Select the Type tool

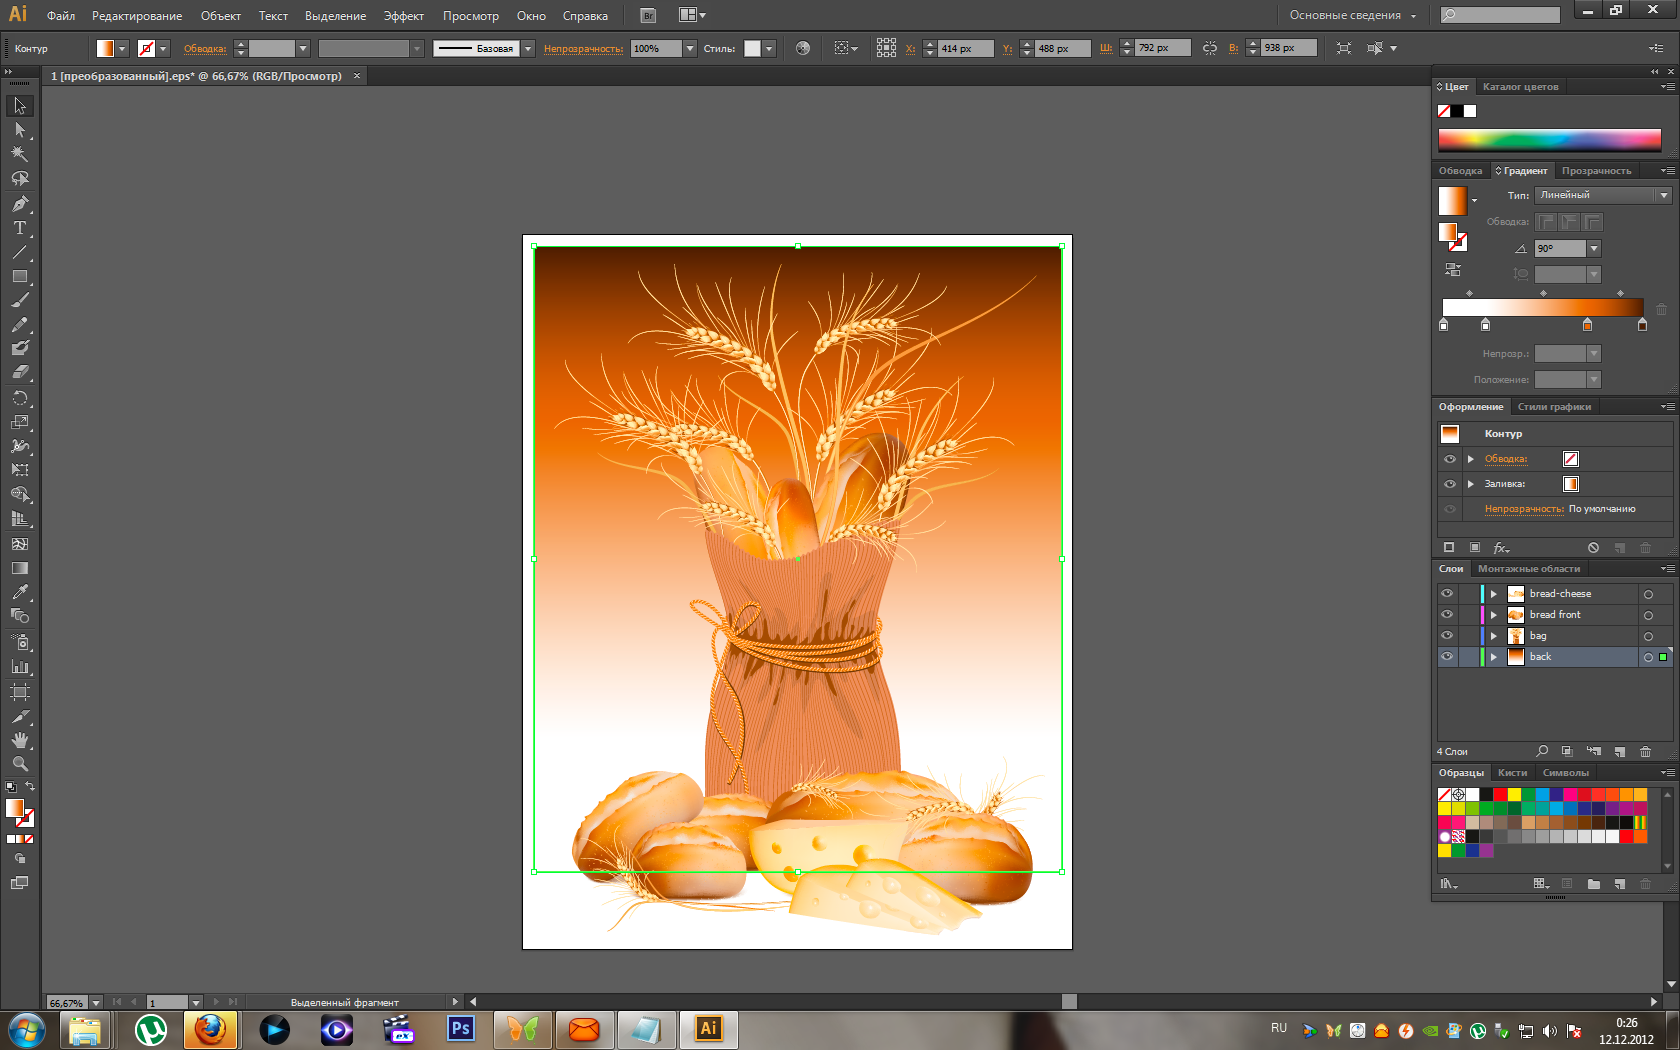[x=19, y=228]
